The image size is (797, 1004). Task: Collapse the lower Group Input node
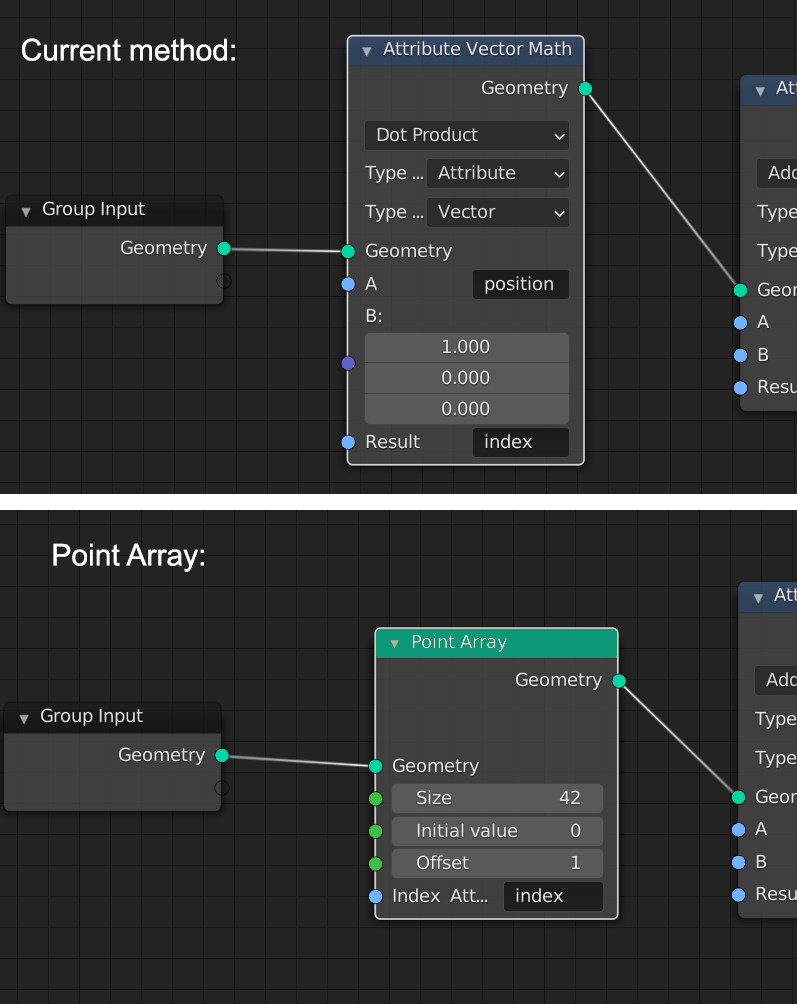click(x=24, y=718)
